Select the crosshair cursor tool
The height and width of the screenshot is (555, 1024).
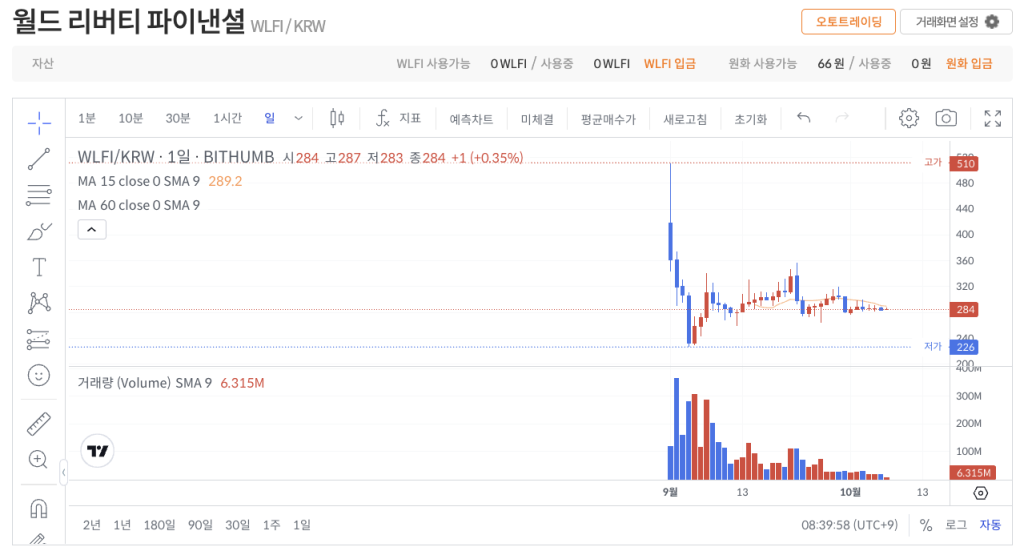point(39,123)
